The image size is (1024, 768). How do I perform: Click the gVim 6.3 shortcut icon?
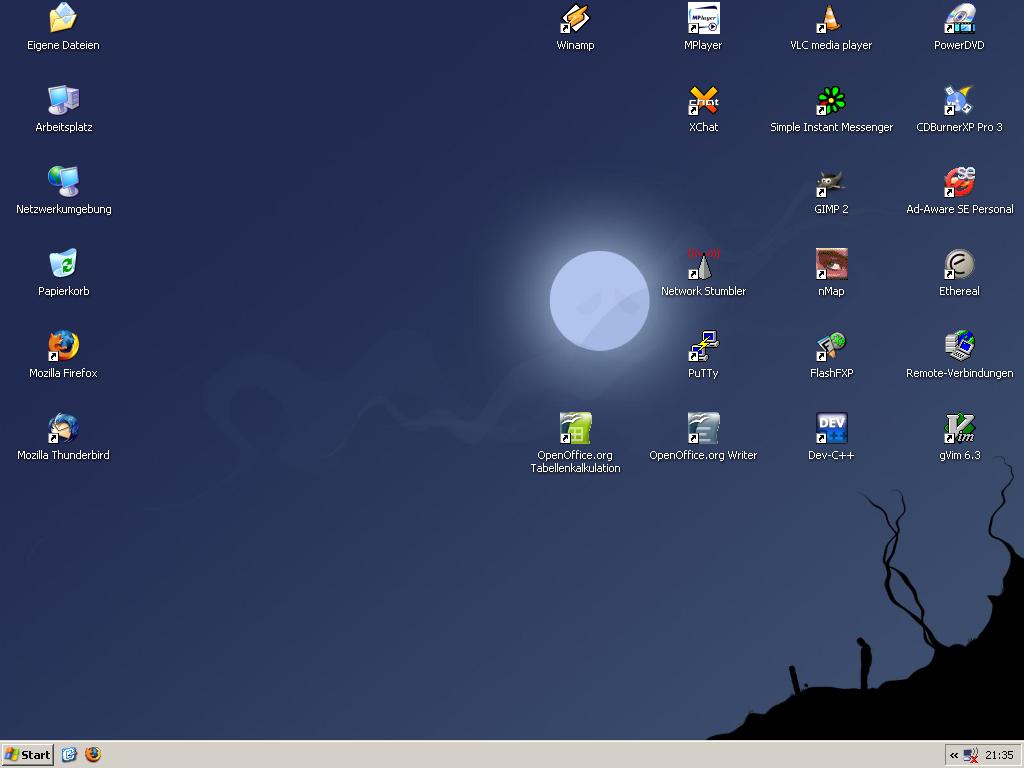click(x=959, y=428)
